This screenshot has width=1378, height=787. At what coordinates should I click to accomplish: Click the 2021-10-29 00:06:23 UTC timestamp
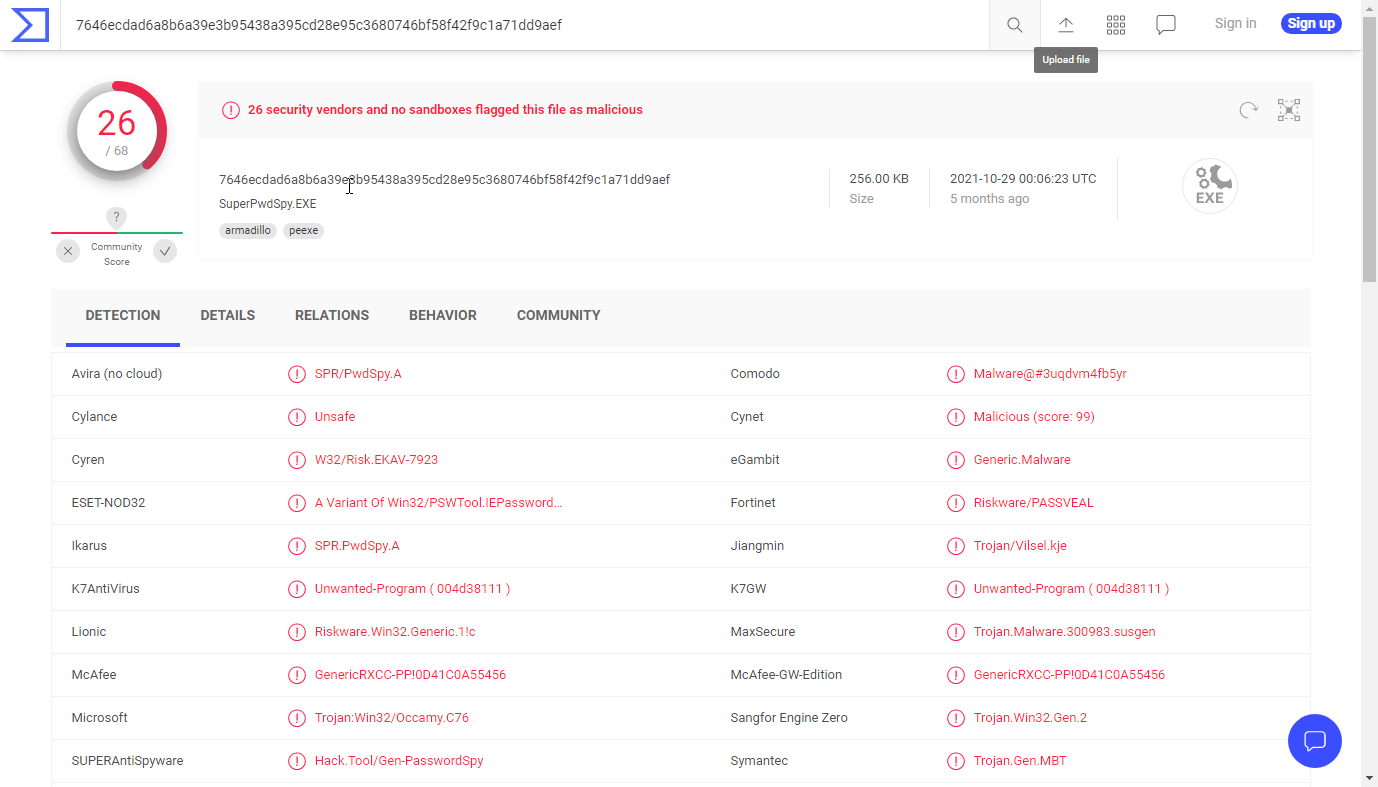[1023, 179]
